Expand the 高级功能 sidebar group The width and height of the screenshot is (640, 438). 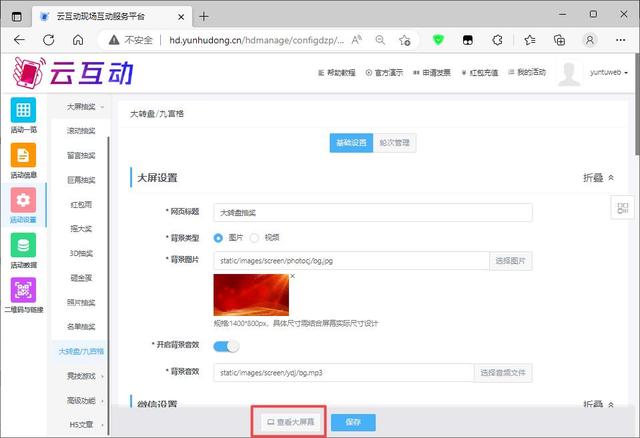click(85, 400)
